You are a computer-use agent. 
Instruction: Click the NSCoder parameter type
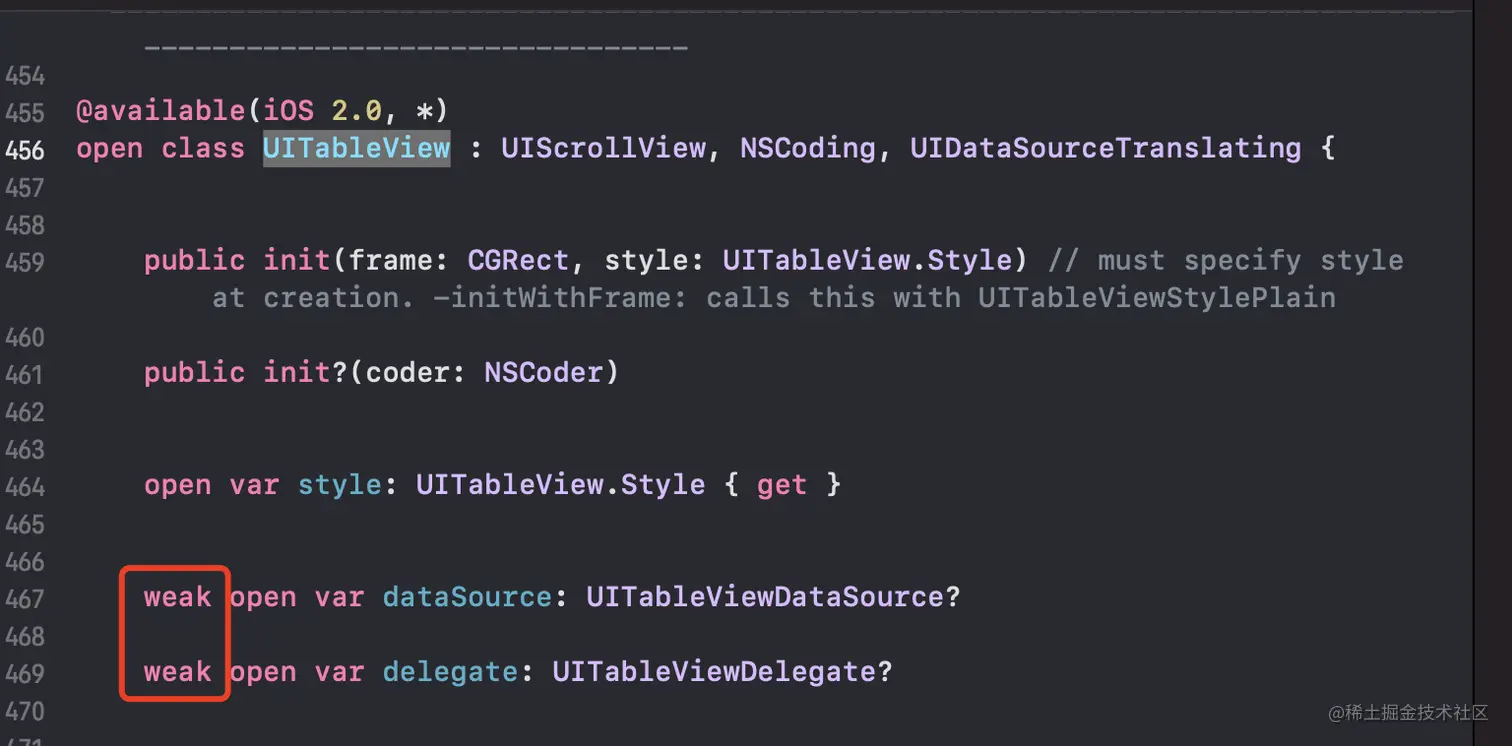(x=544, y=373)
